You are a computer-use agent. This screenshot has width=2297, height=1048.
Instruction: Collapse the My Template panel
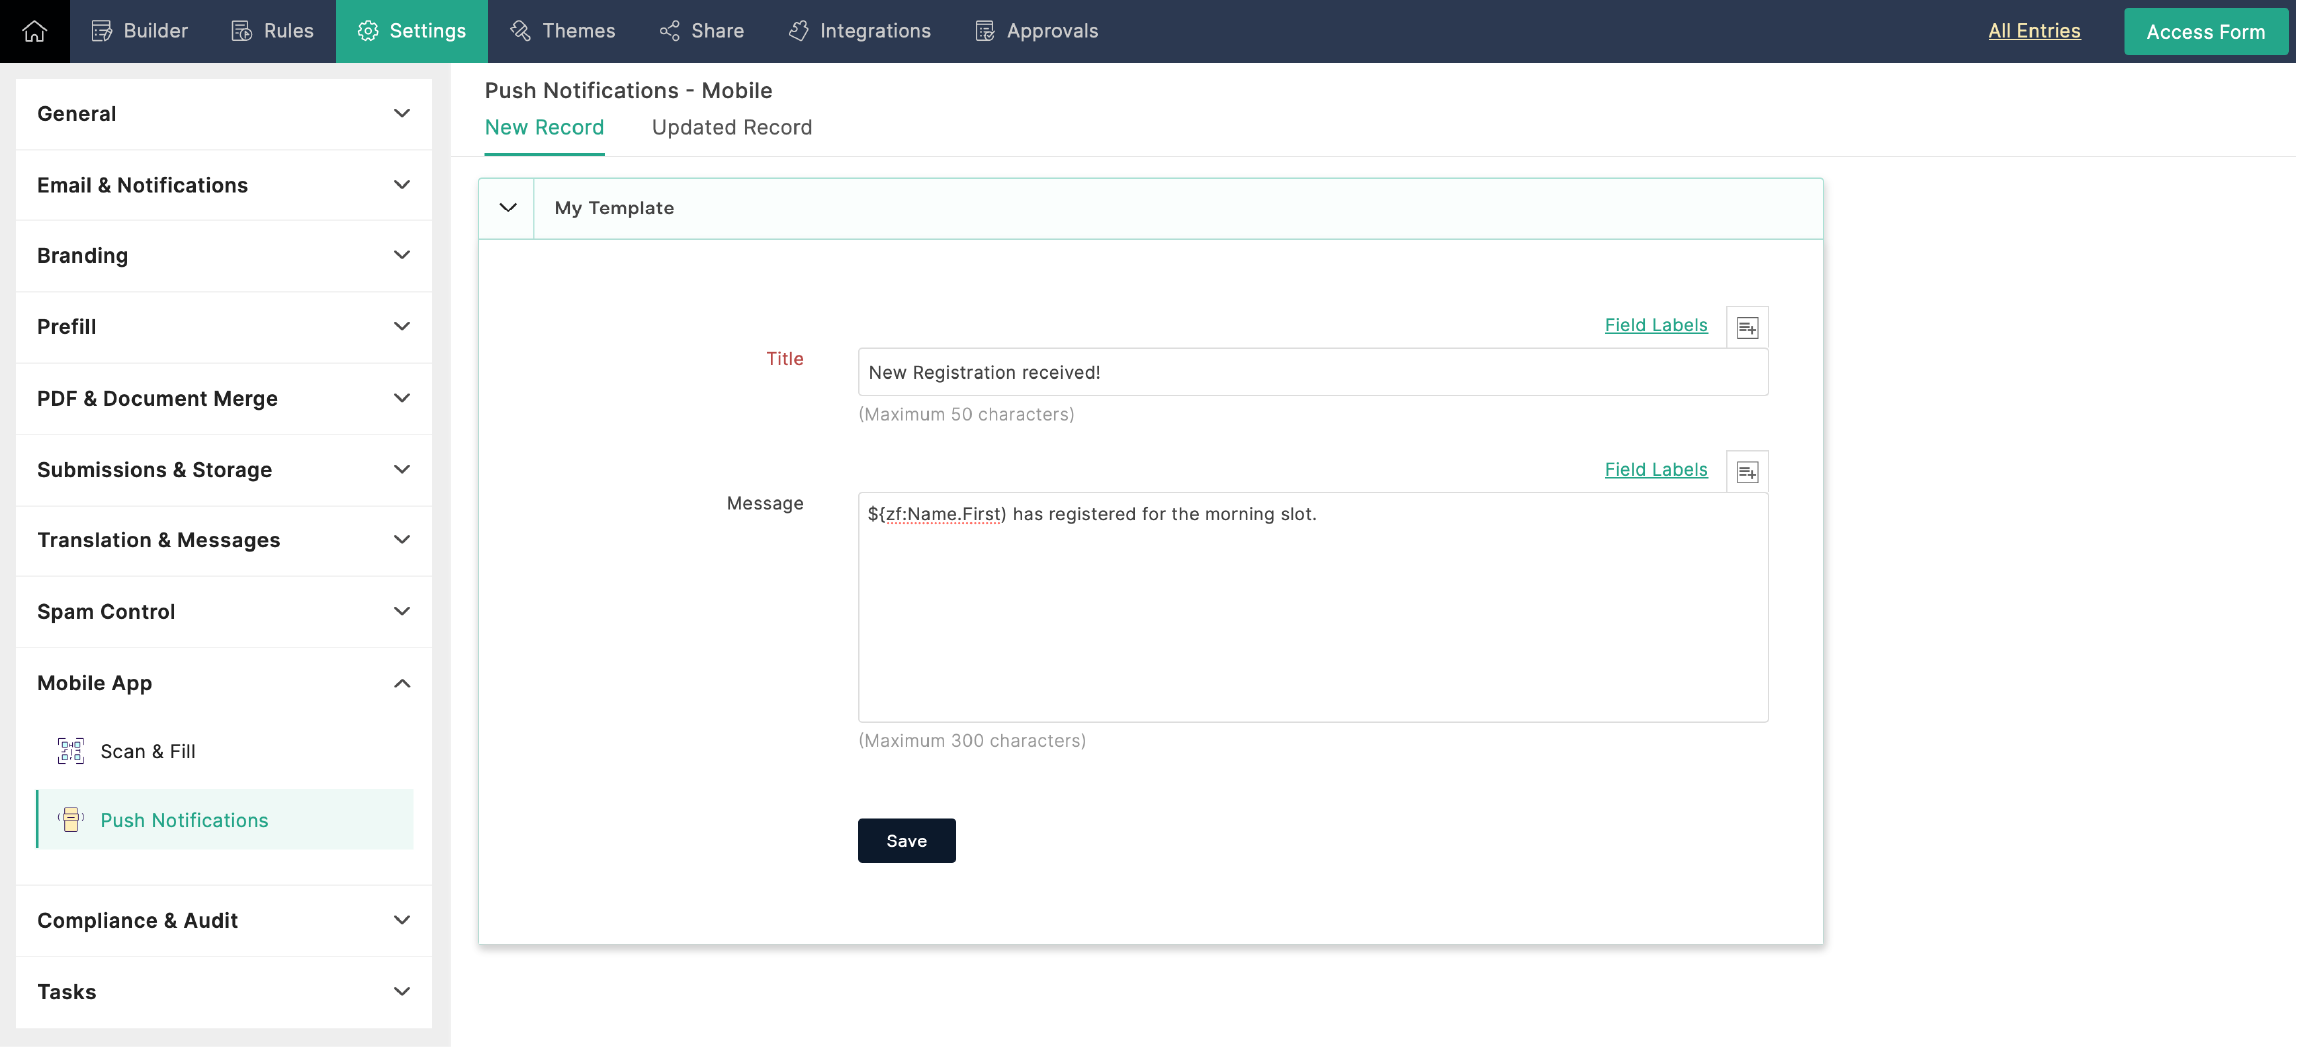click(508, 208)
